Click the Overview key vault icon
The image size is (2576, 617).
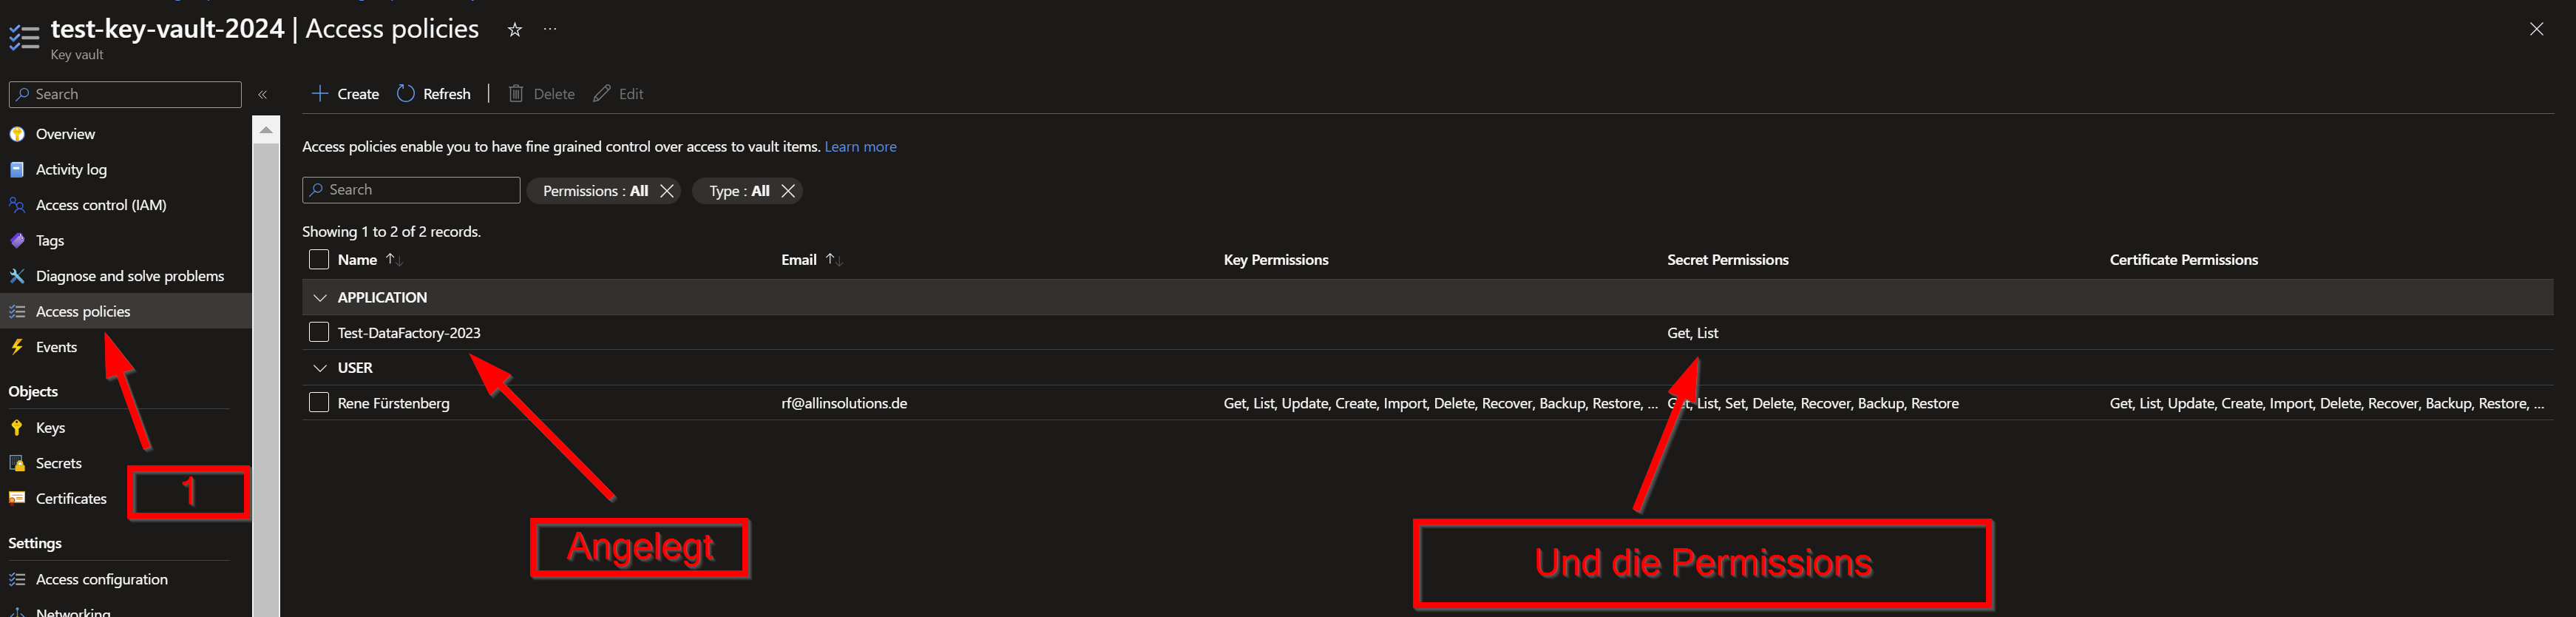click(17, 134)
